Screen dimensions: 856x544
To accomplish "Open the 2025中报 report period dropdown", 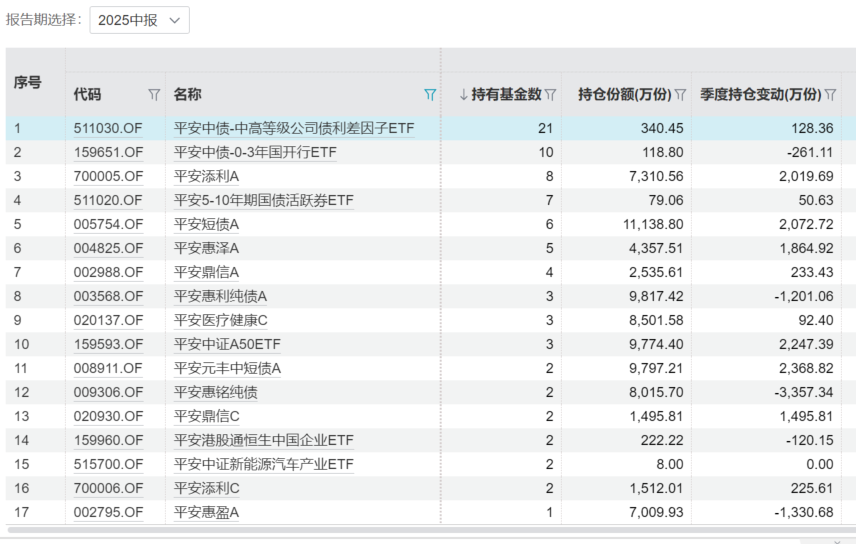I will pos(139,20).
